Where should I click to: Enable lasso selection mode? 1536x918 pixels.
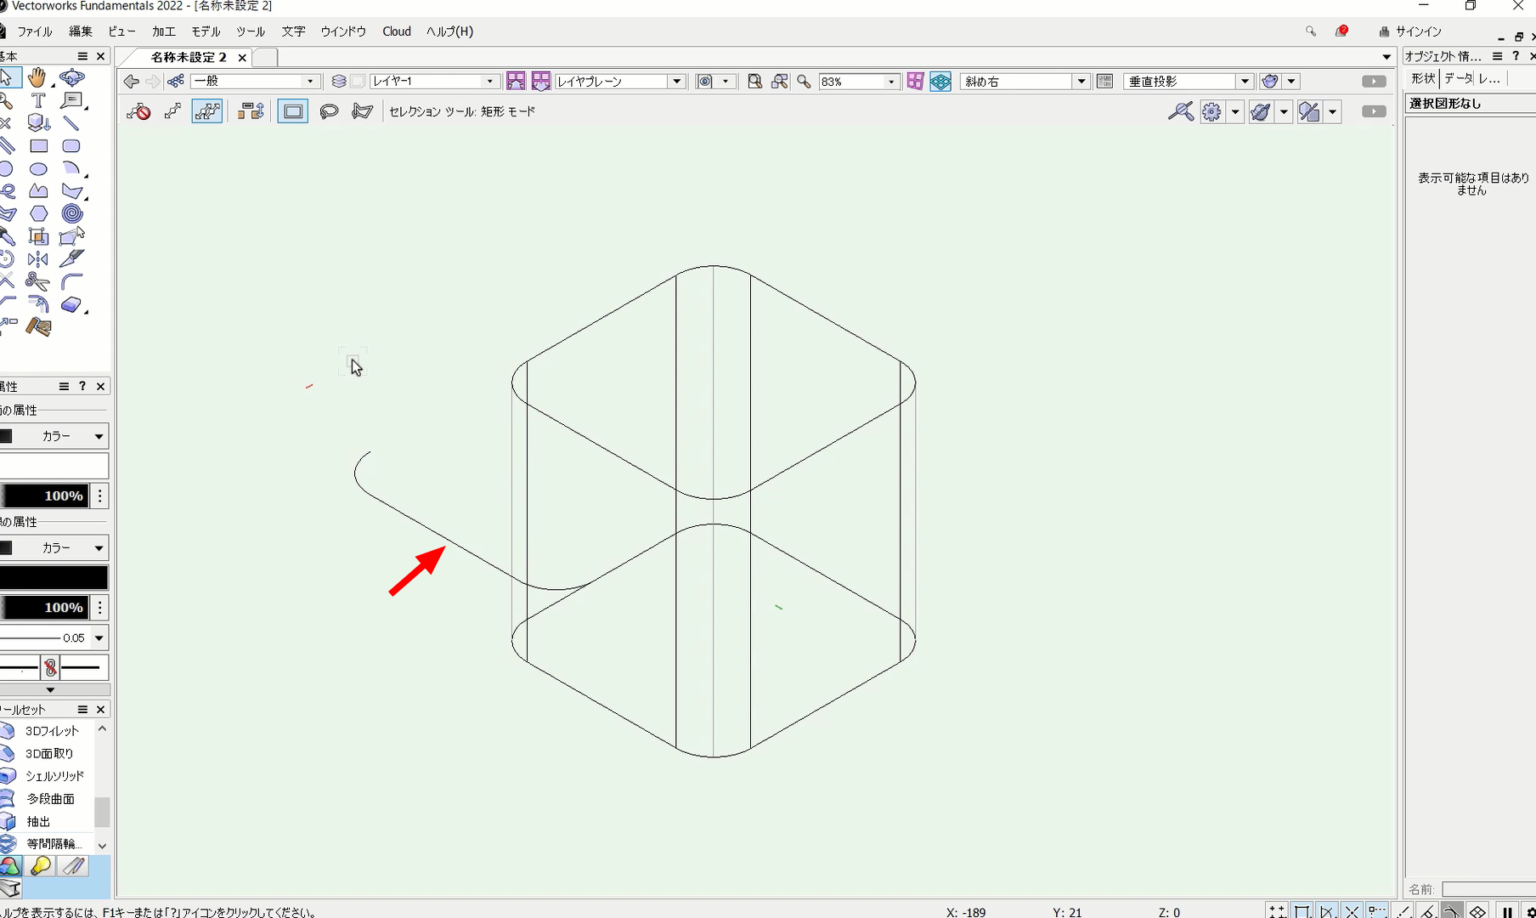coord(329,112)
